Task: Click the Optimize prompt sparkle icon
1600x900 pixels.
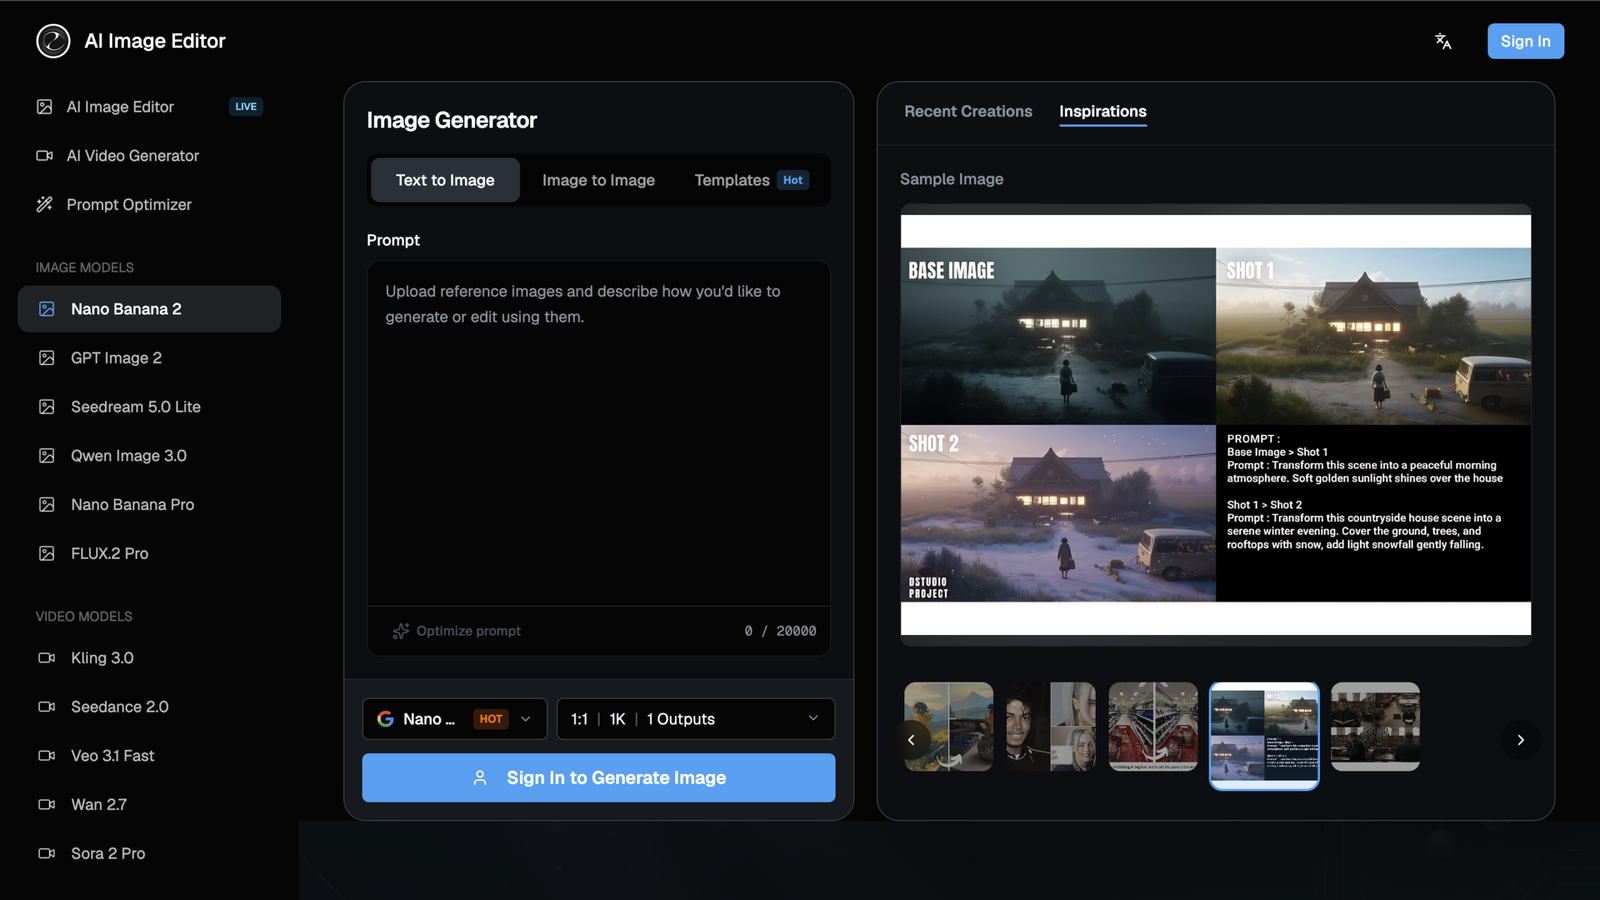Action: (x=401, y=631)
